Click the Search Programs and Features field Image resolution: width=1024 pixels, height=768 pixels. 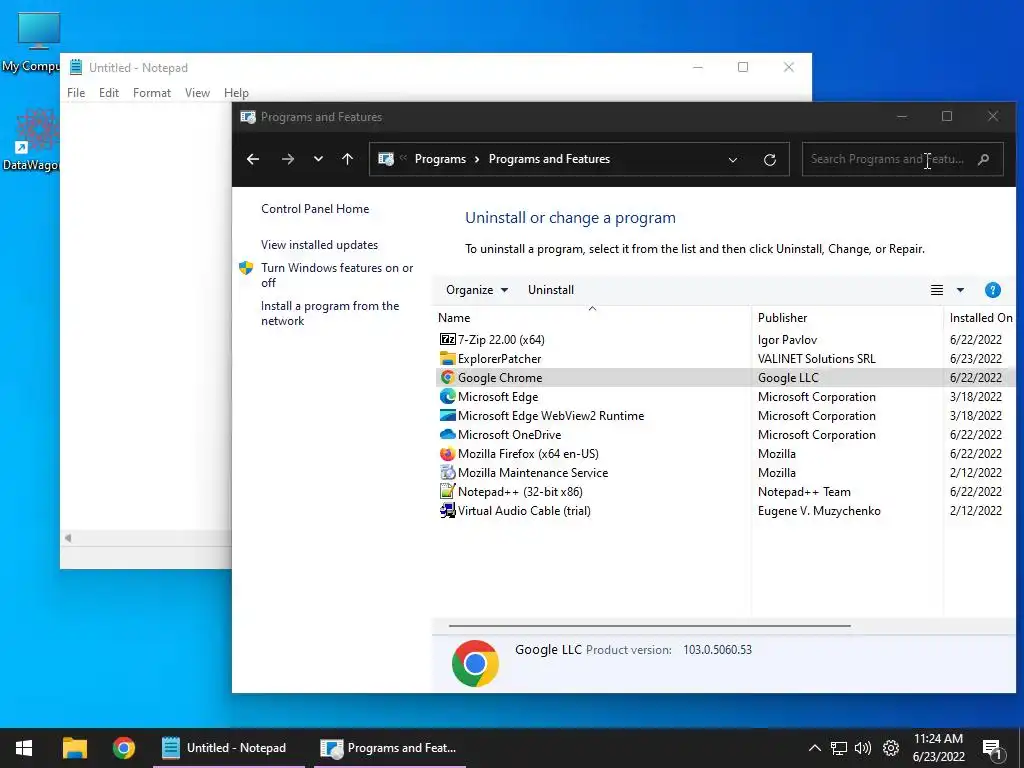tap(902, 159)
